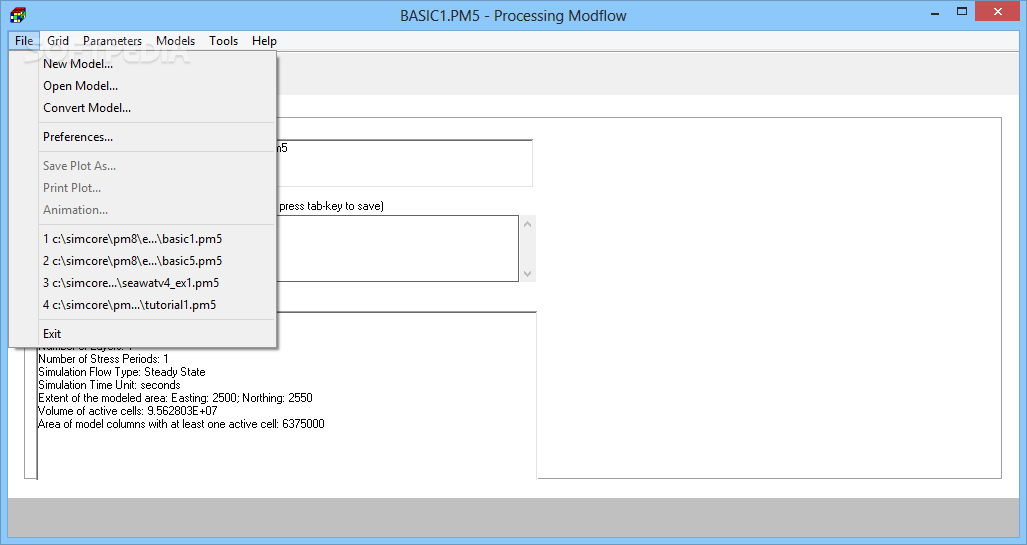
Task: Click 'Area of model columns' line
Action: pos(181,424)
